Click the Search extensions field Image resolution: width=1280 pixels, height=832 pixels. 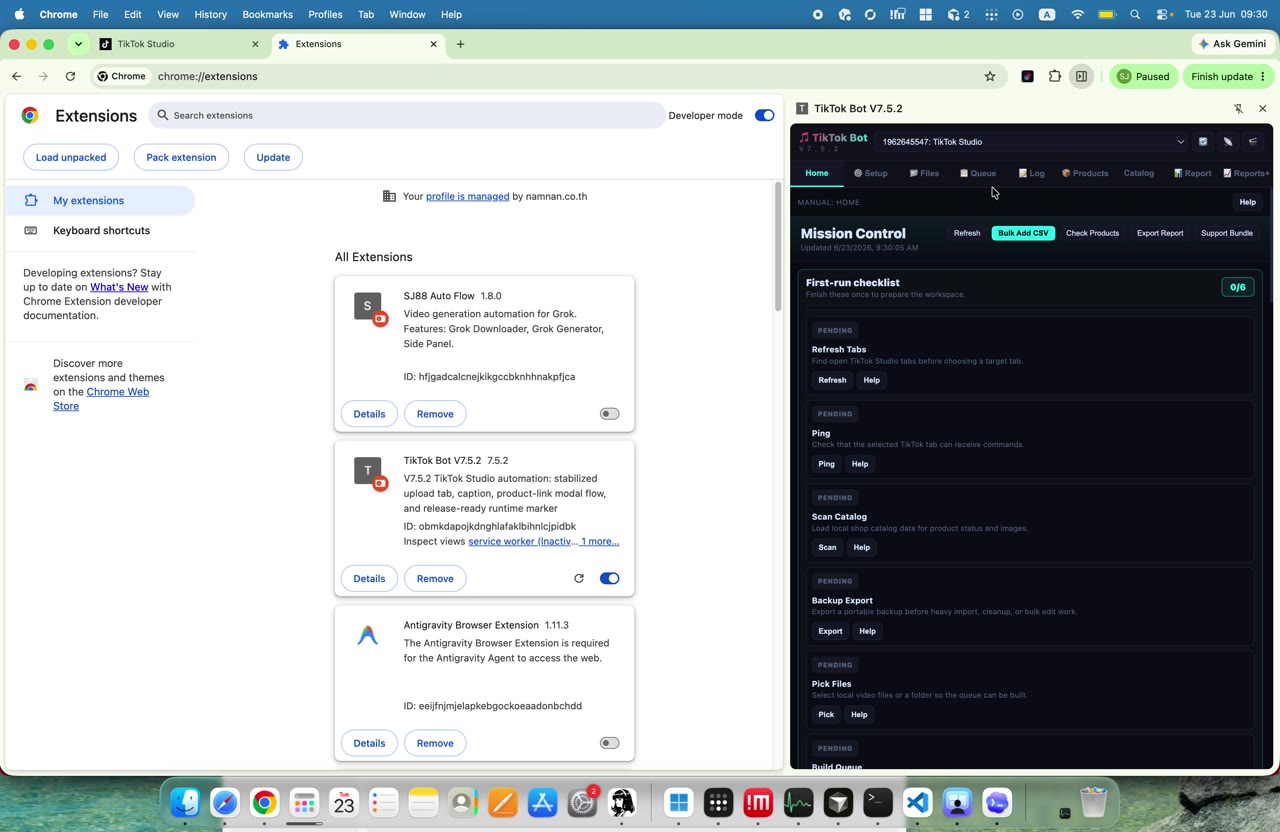[407, 115]
